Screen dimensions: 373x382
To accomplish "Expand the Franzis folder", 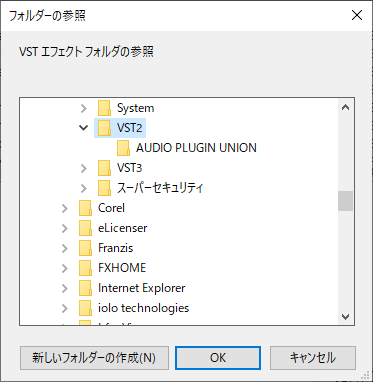I will coord(65,248).
